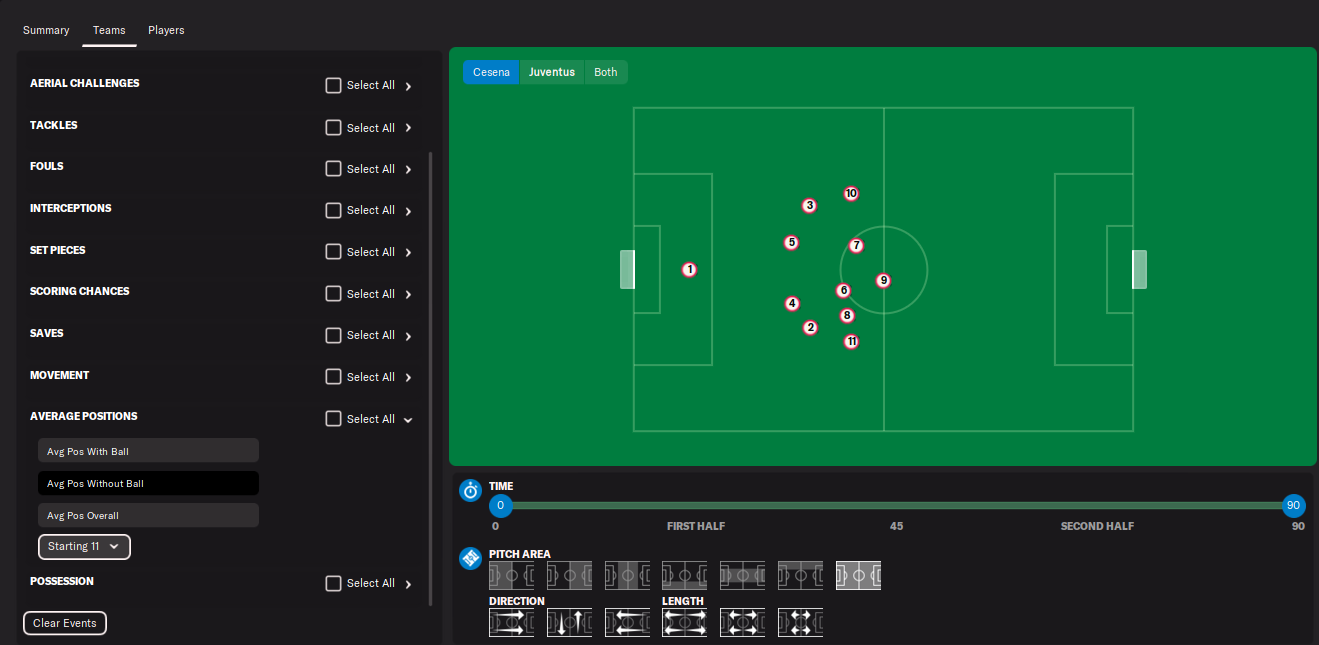This screenshot has width=1319, height=645.
Task: Select Avg Pos With Ball
Action: (x=148, y=451)
